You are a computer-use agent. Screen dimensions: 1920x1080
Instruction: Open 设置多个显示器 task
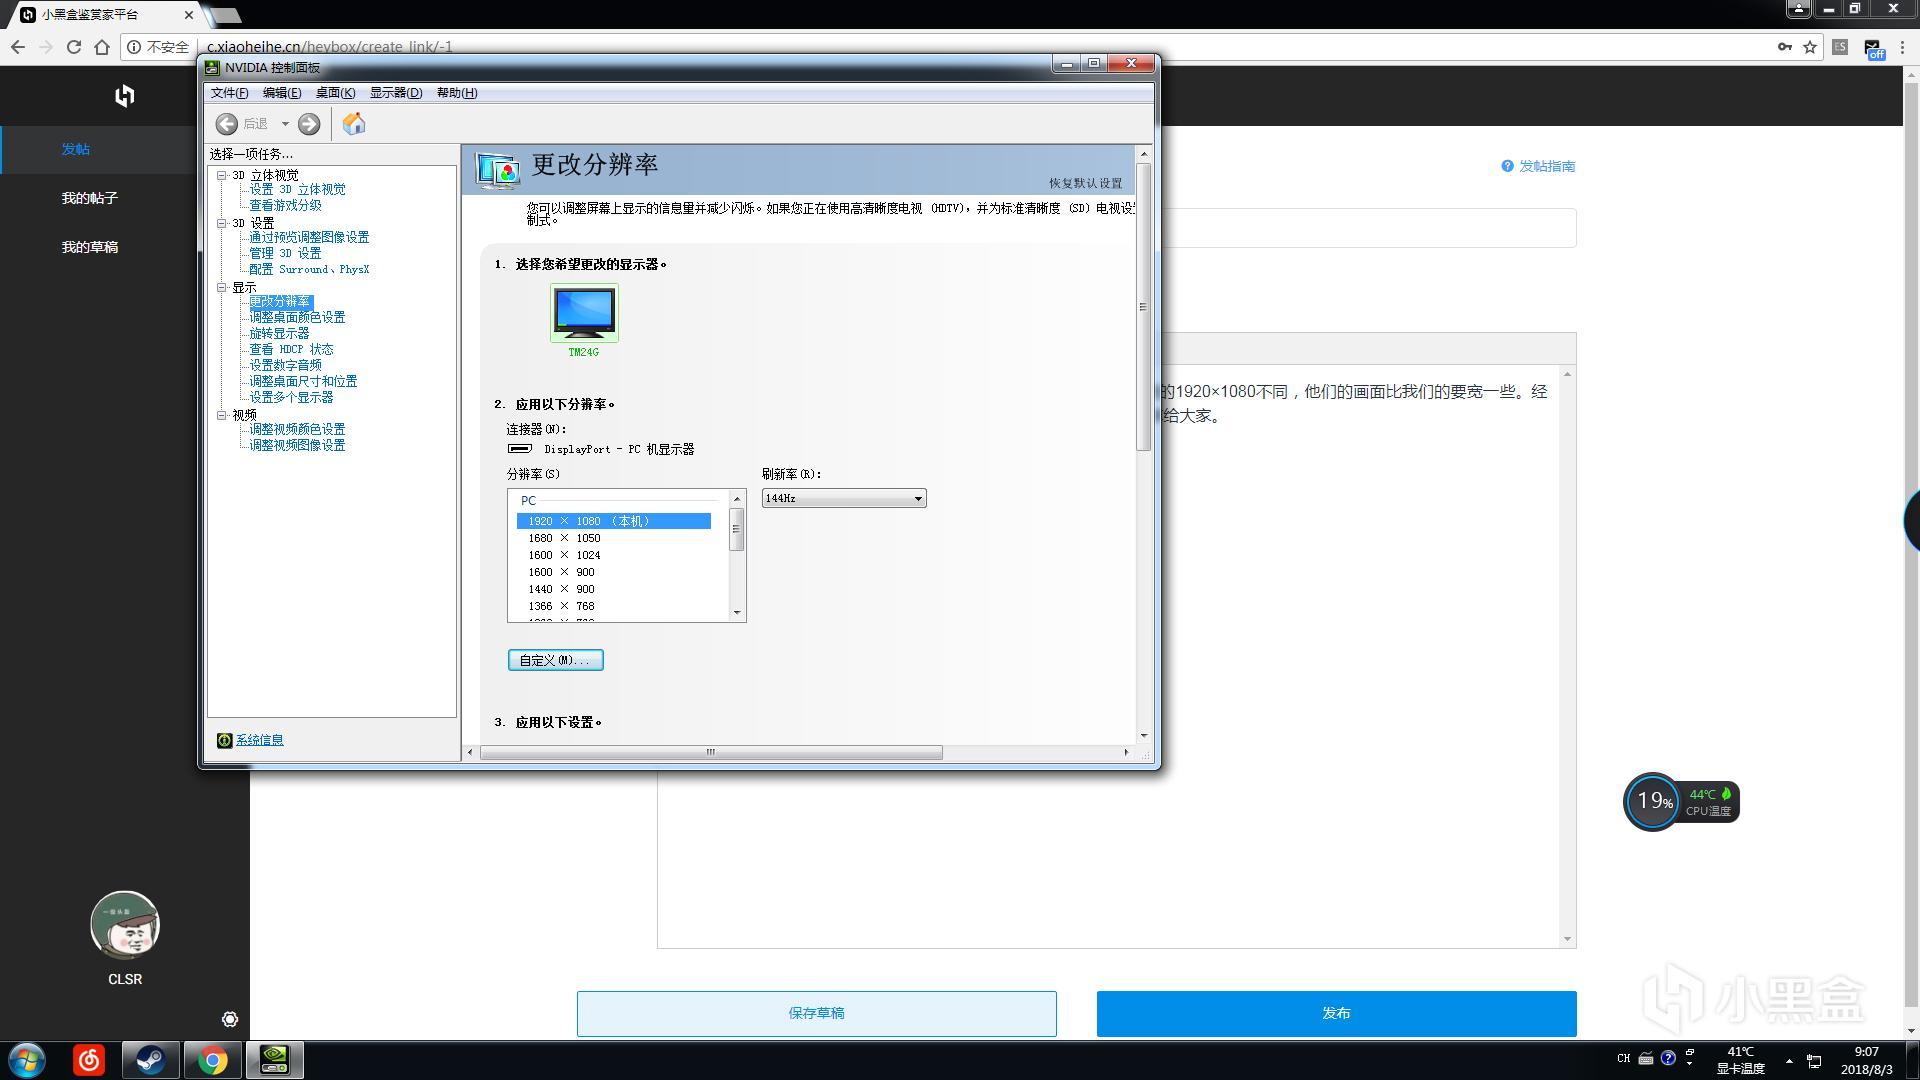click(x=291, y=397)
